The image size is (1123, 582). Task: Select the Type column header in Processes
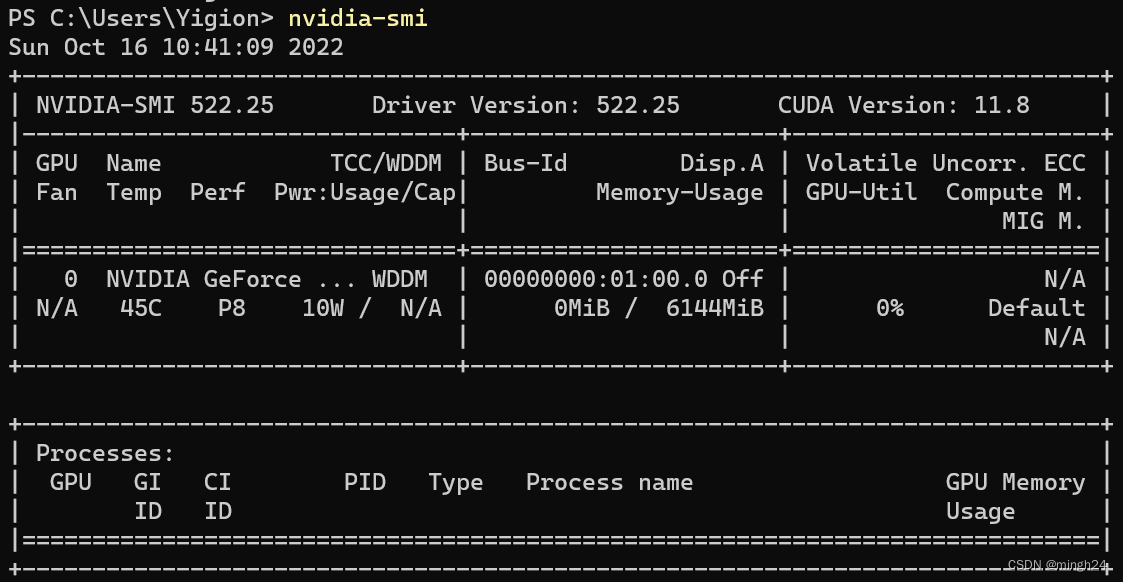[x=456, y=483]
